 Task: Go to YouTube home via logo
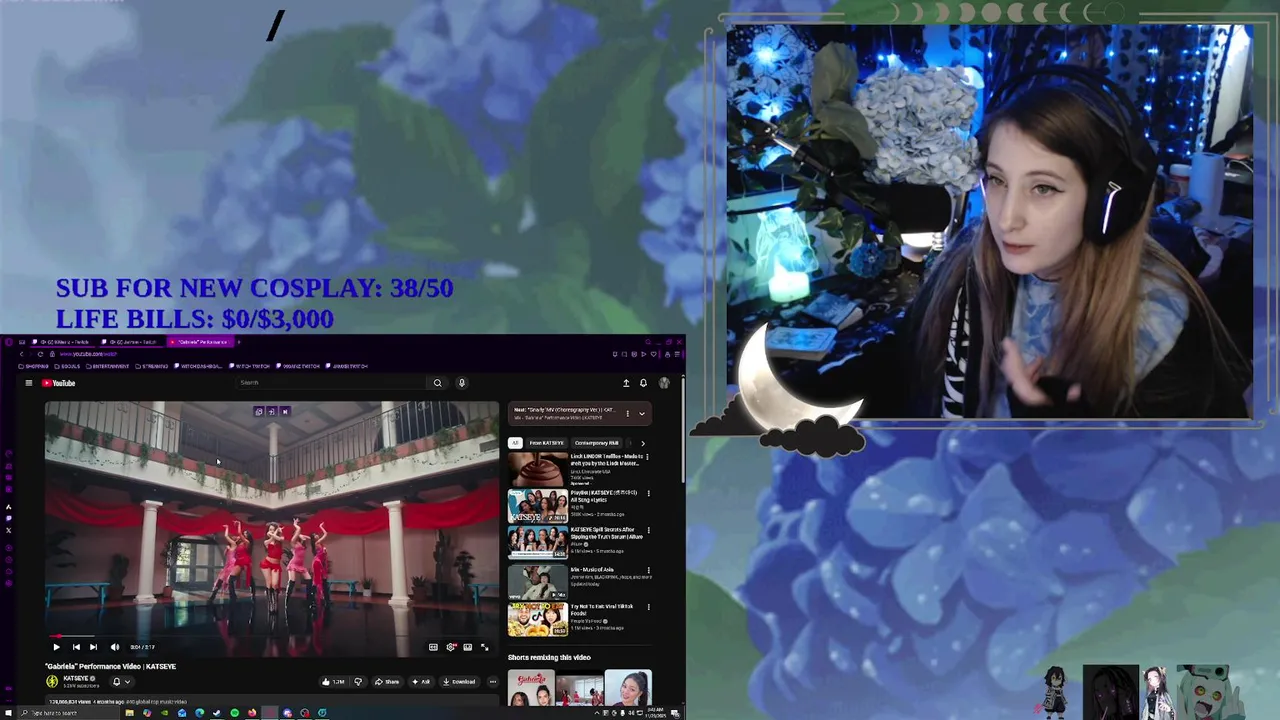click(58, 383)
